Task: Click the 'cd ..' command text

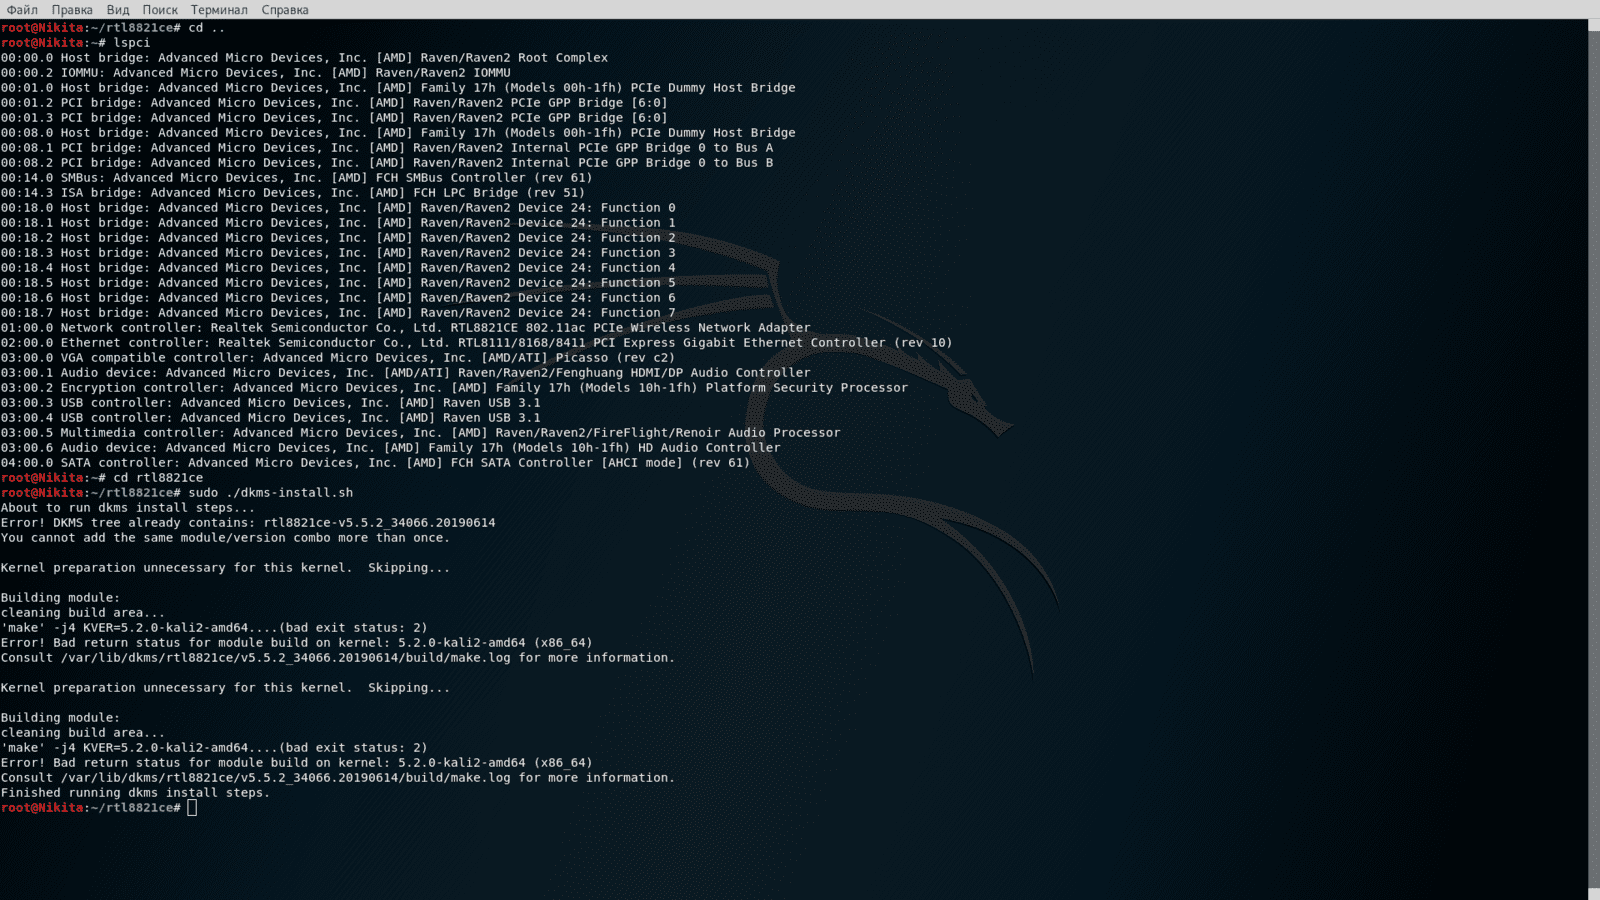Action: pos(207,28)
